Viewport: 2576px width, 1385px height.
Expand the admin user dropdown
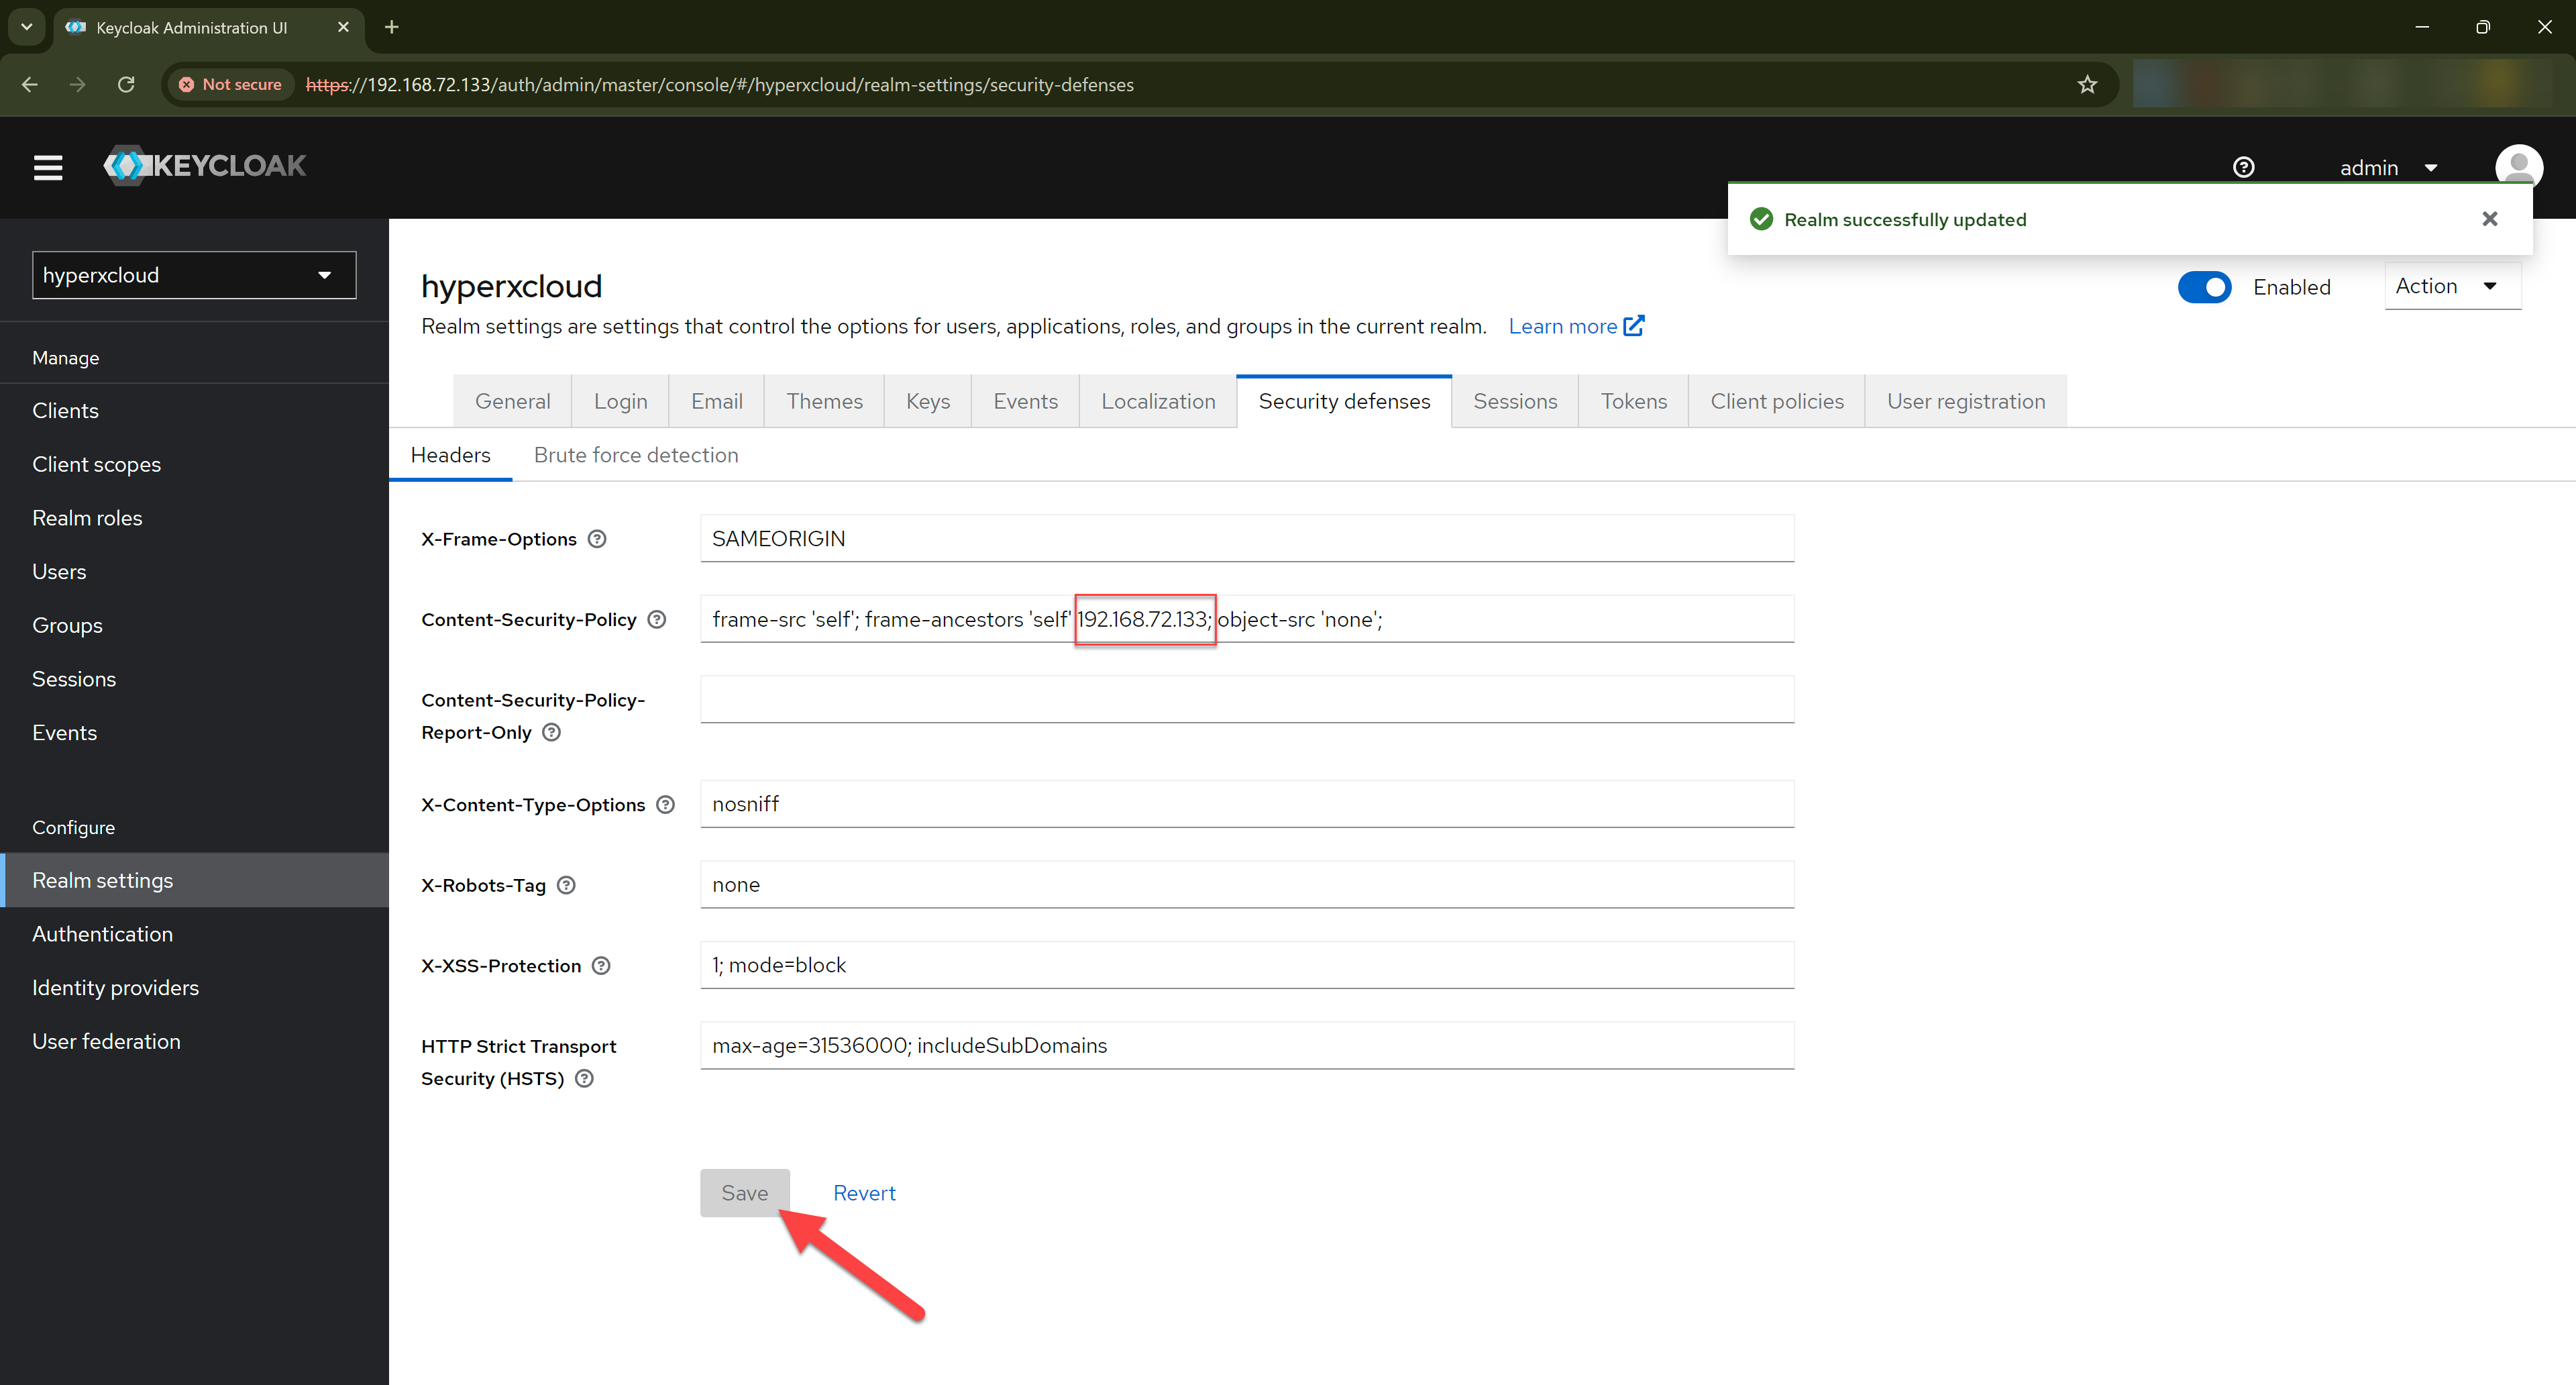click(x=2388, y=168)
